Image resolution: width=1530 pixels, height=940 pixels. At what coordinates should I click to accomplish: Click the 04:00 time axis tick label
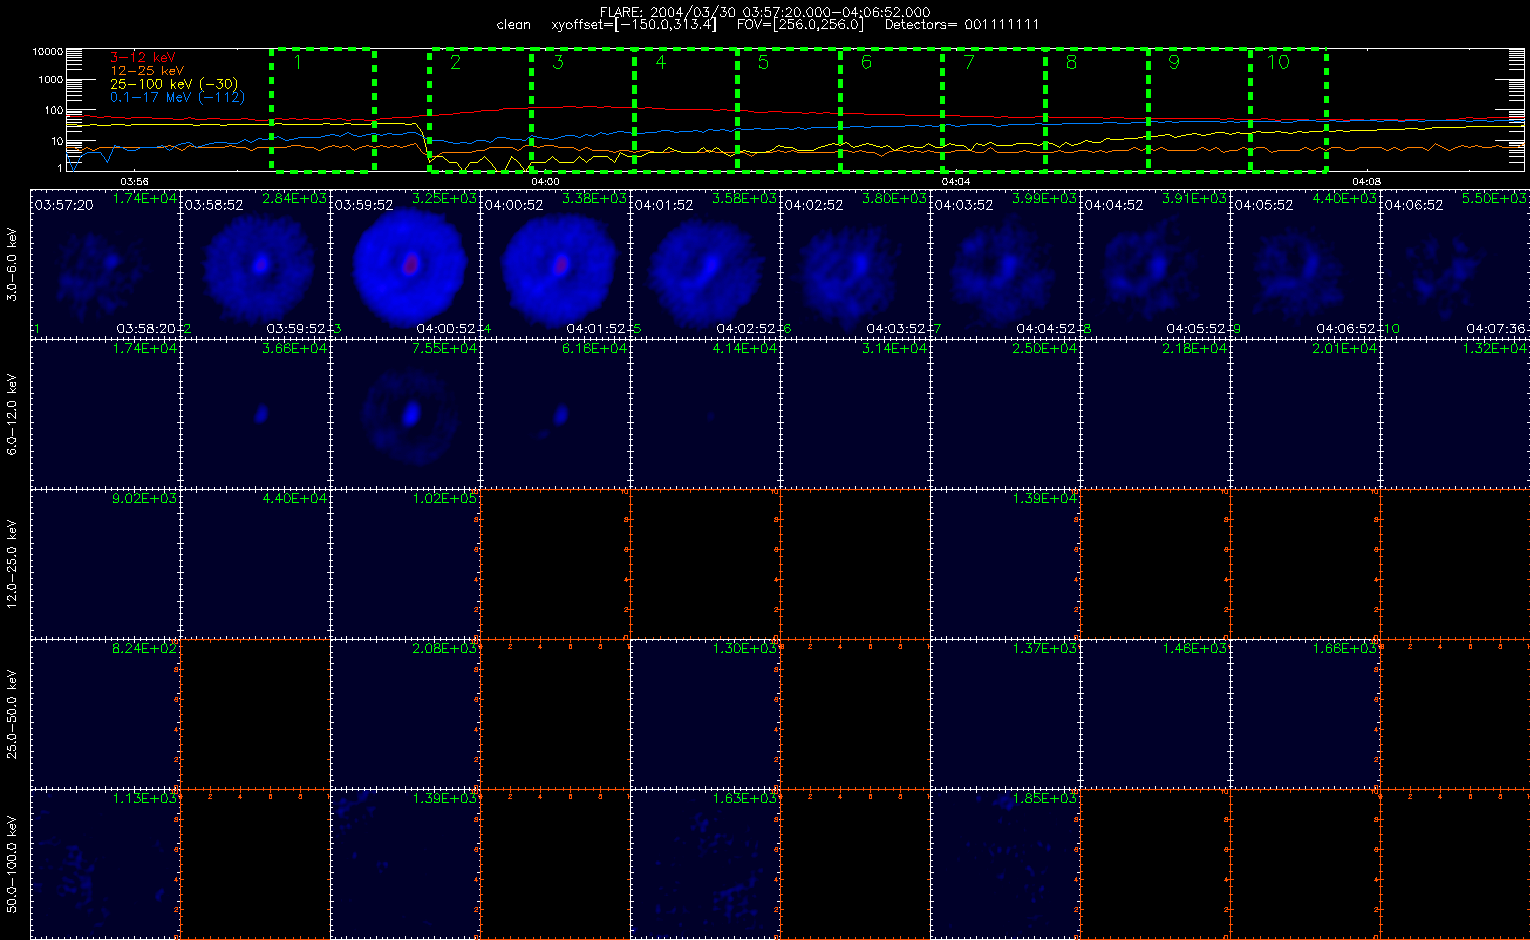[545, 181]
